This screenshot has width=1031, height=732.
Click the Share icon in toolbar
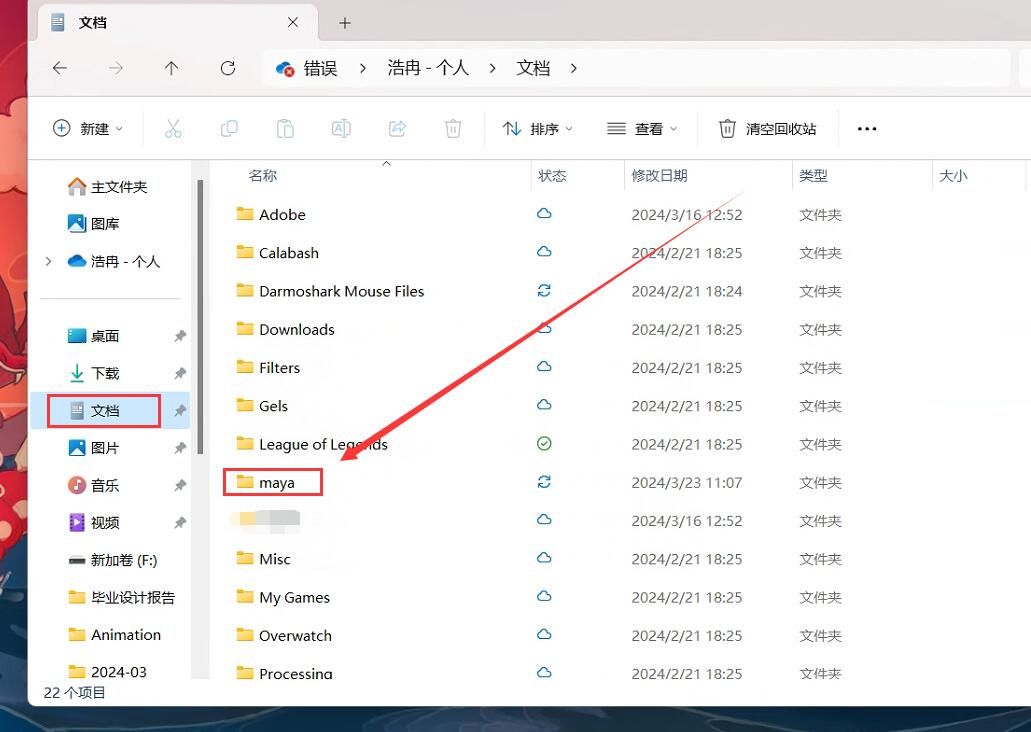tap(397, 128)
